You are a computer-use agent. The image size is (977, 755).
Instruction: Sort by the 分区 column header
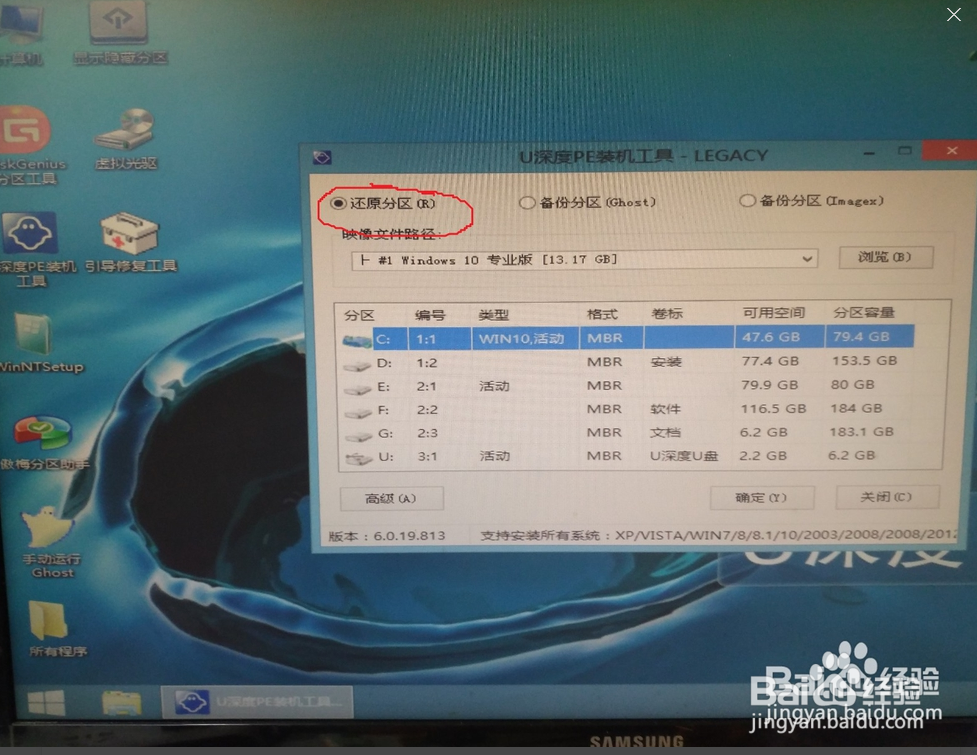coord(360,315)
